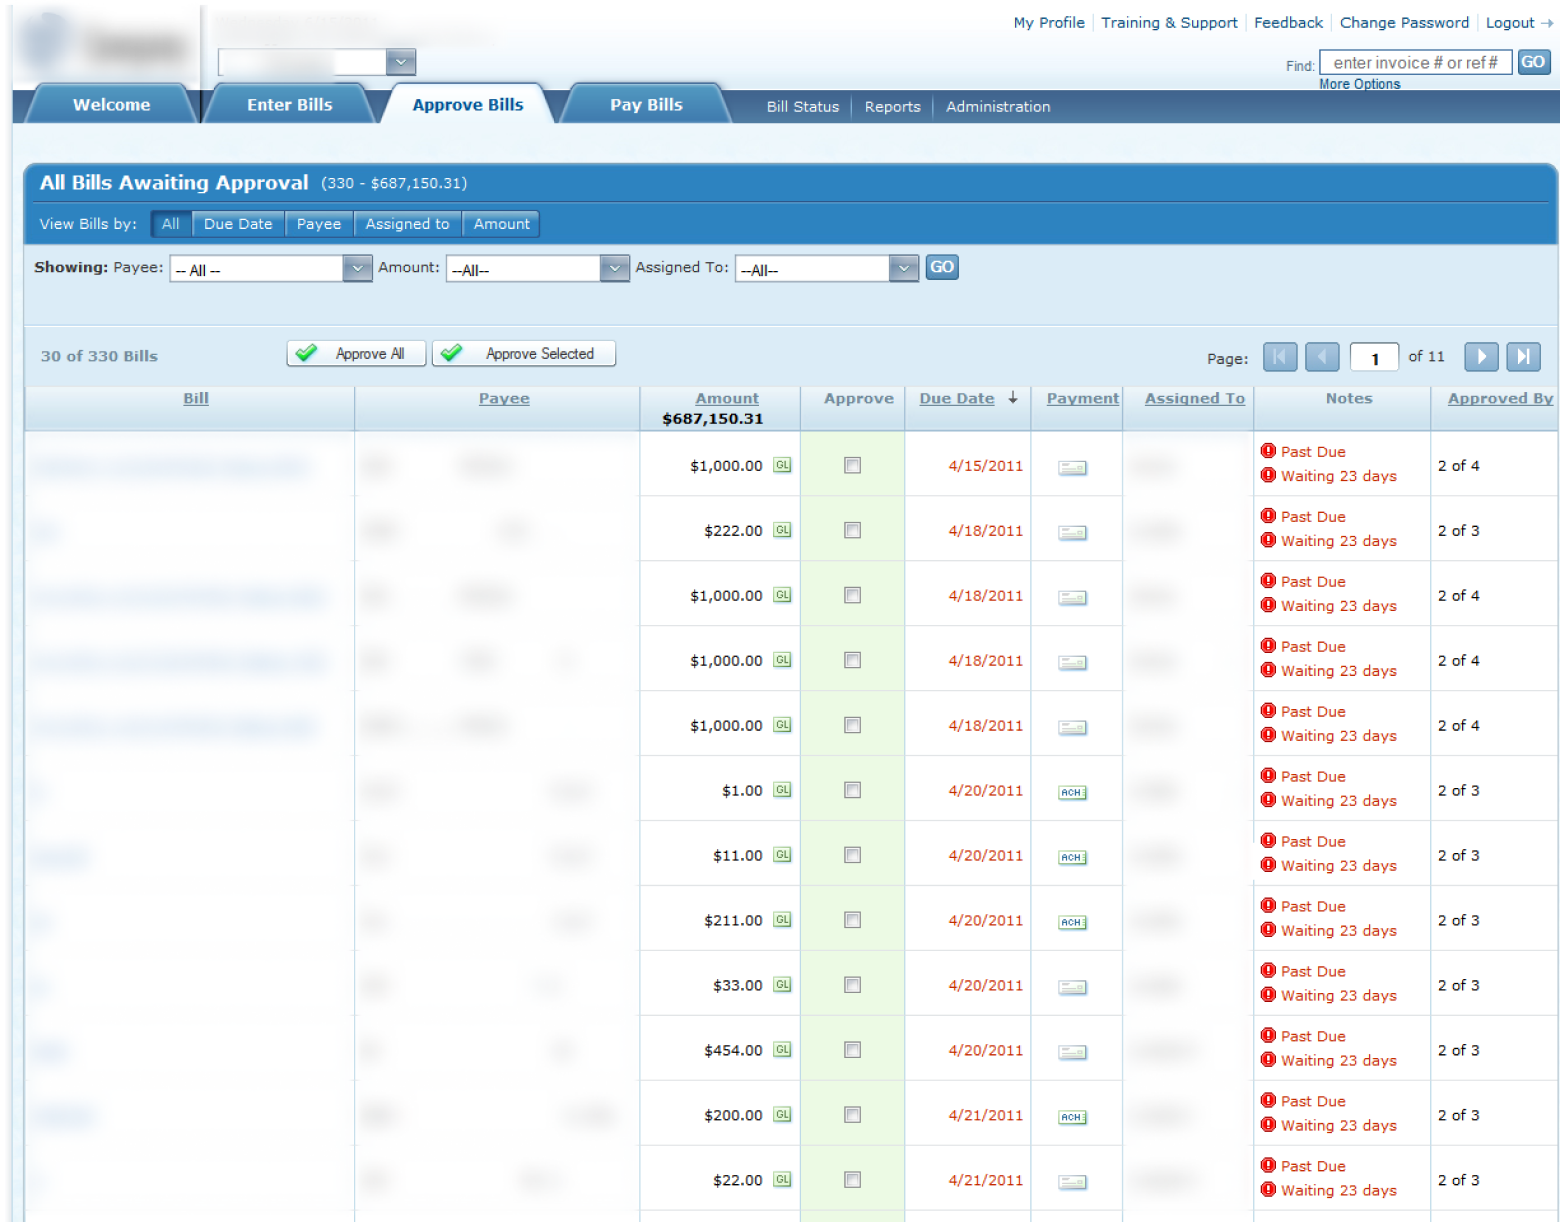Open the Payee filter dropdown
The width and height of the screenshot is (1560, 1222).
357,268
